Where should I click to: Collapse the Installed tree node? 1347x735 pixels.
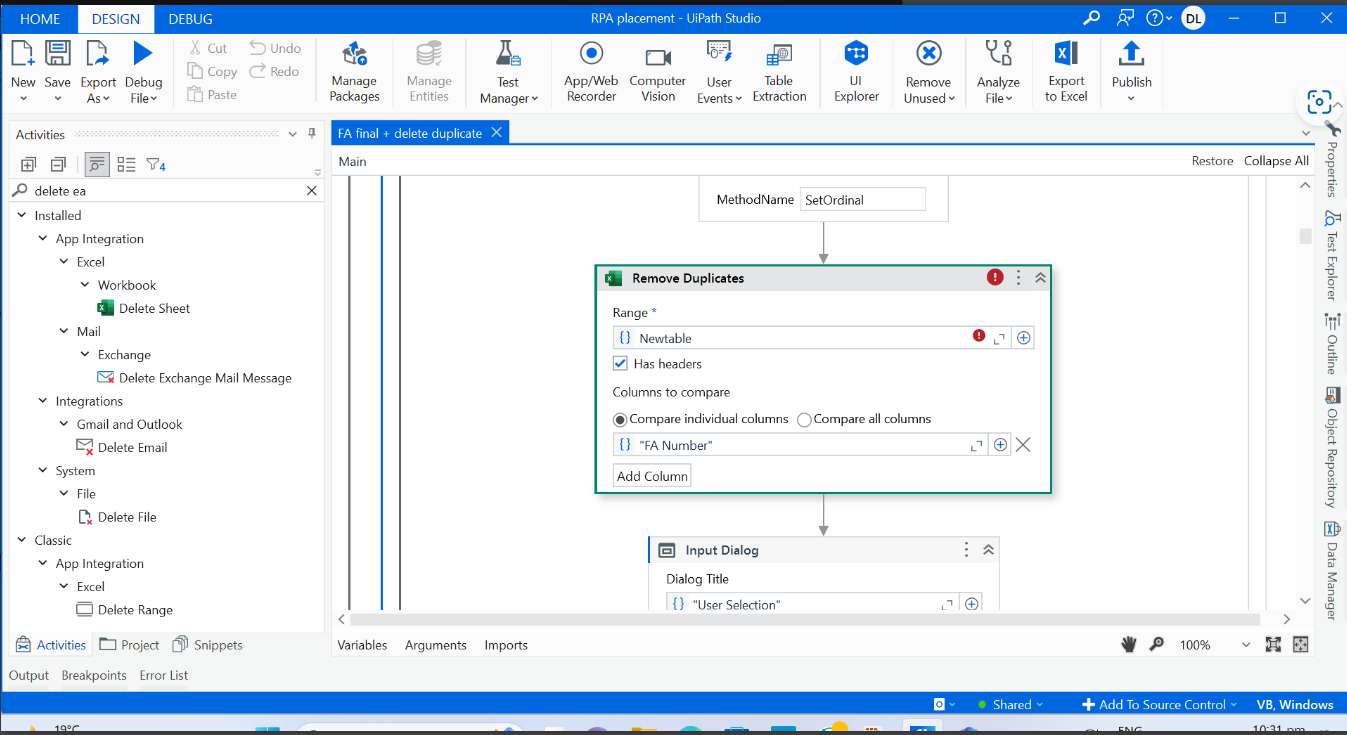22,215
